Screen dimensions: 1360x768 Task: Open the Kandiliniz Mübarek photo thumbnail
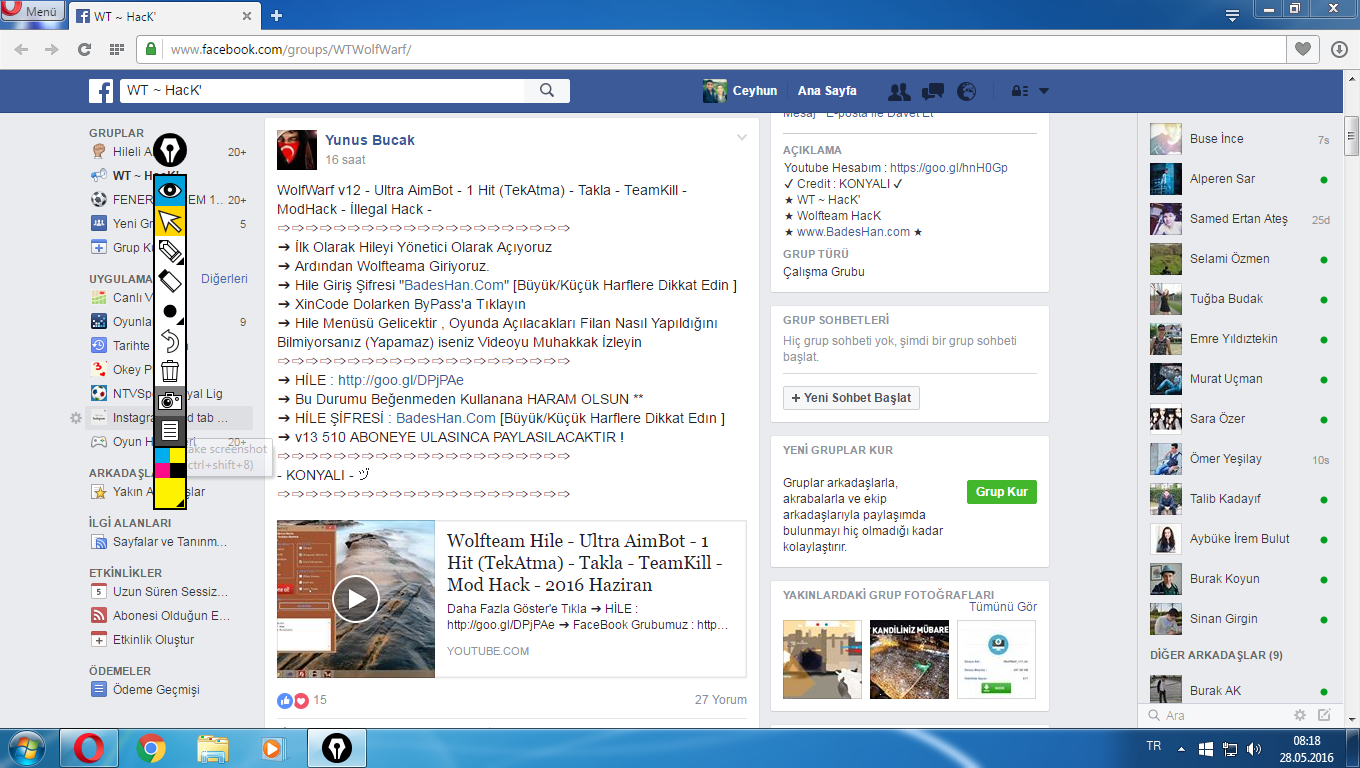click(909, 659)
